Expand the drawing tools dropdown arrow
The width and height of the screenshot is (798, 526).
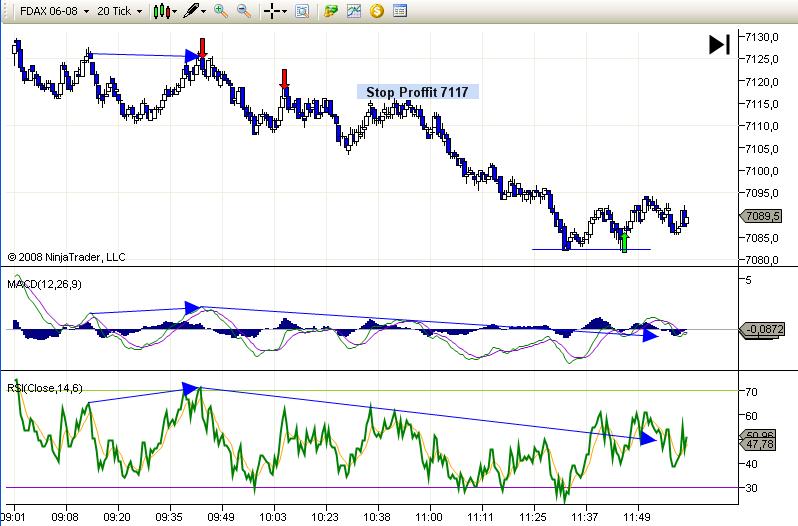tap(203, 12)
